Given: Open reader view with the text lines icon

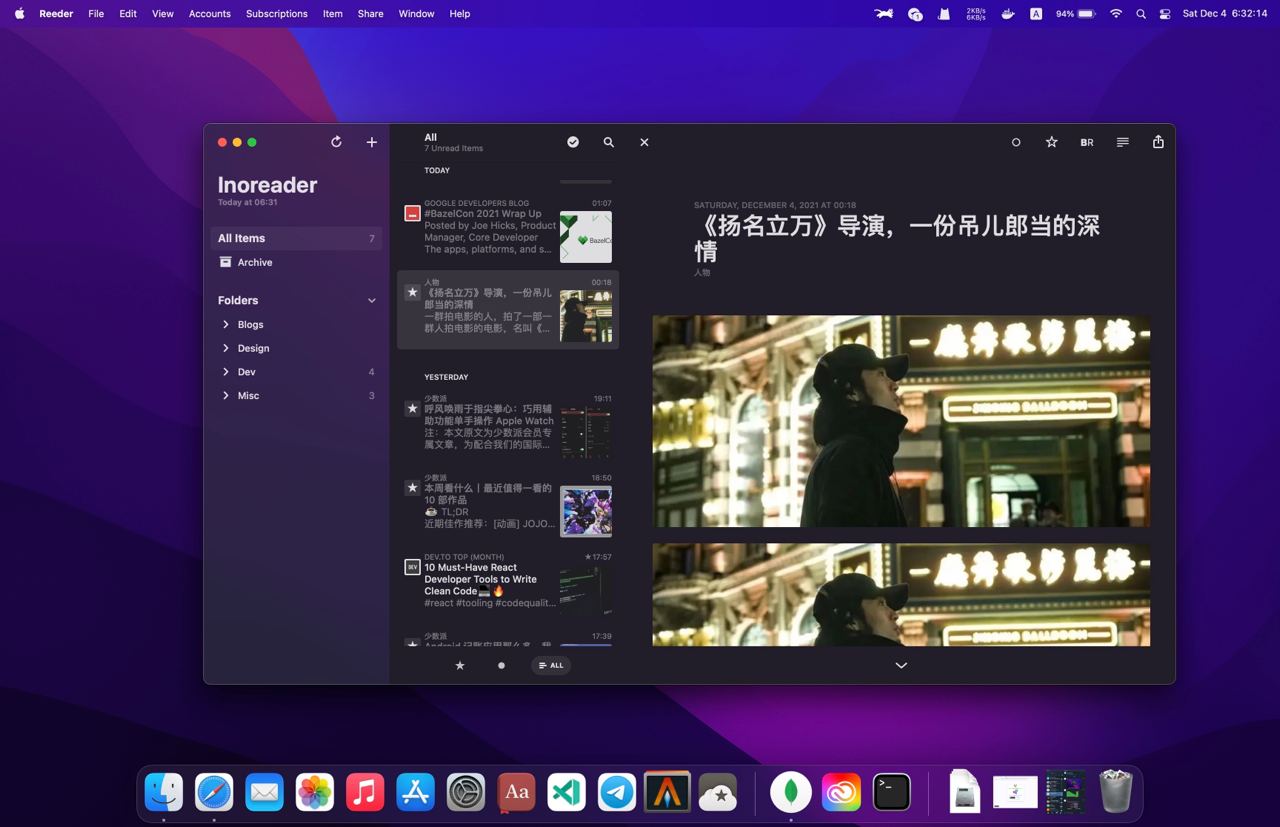Looking at the screenshot, I should pyautogui.click(x=1122, y=142).
